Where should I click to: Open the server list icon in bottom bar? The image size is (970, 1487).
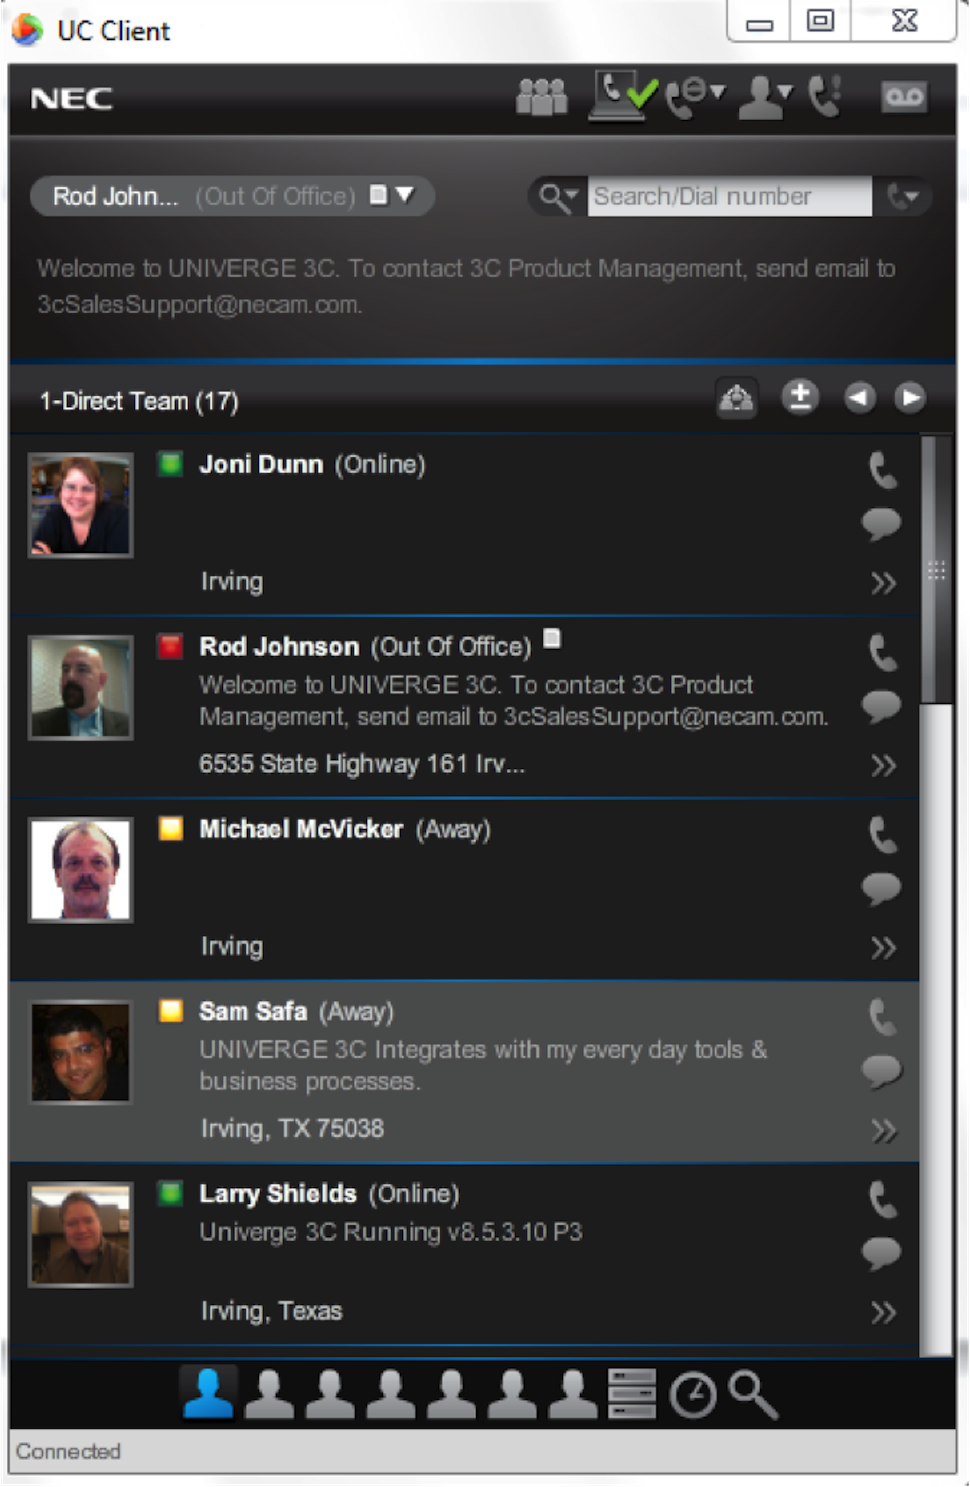pyautogui.click(x=632, y=1394)
